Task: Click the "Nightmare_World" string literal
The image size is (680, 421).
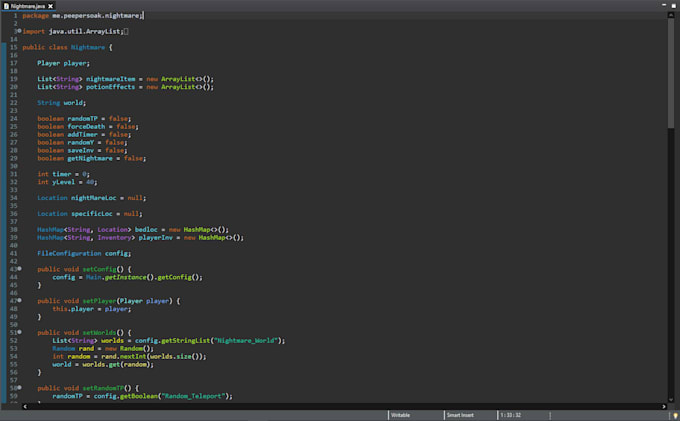Action: 245,340
